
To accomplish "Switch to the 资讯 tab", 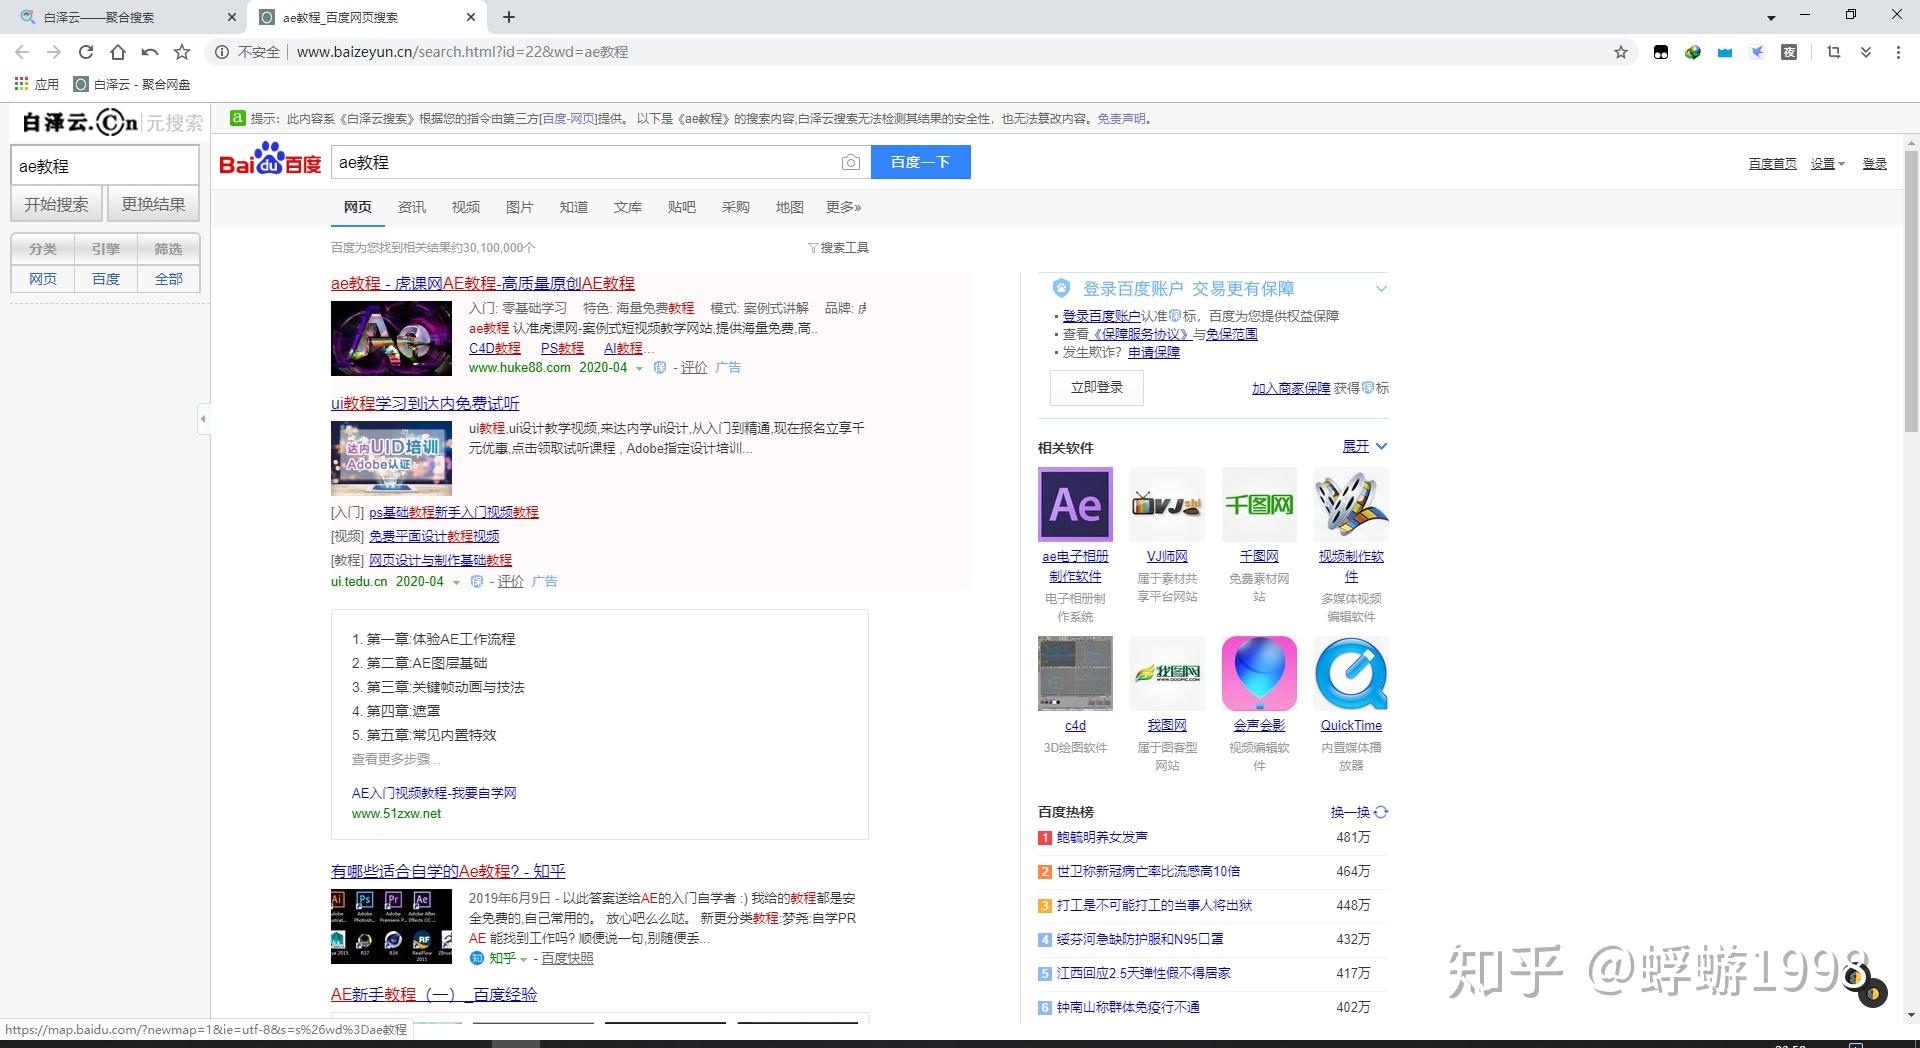I will pos(411,207).
